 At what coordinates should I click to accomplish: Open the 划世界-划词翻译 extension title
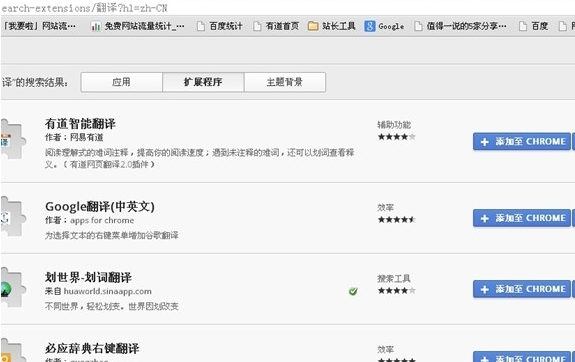pos(88,277)
